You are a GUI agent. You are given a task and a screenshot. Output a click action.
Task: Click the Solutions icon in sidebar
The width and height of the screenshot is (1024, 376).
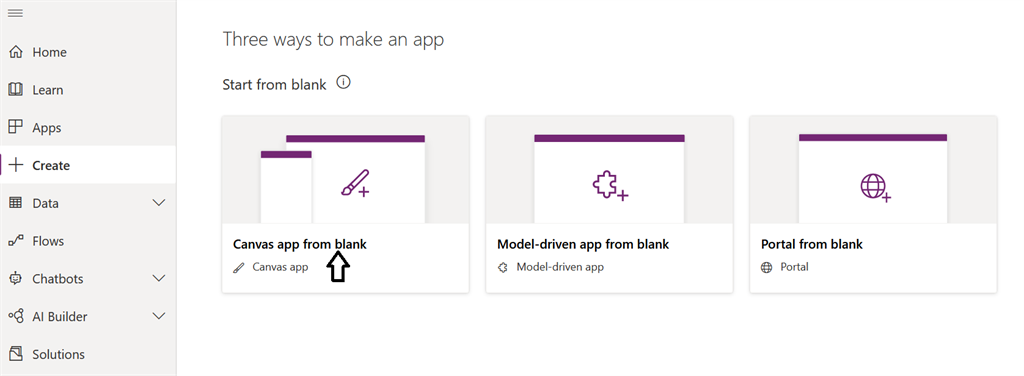[16, 354]
